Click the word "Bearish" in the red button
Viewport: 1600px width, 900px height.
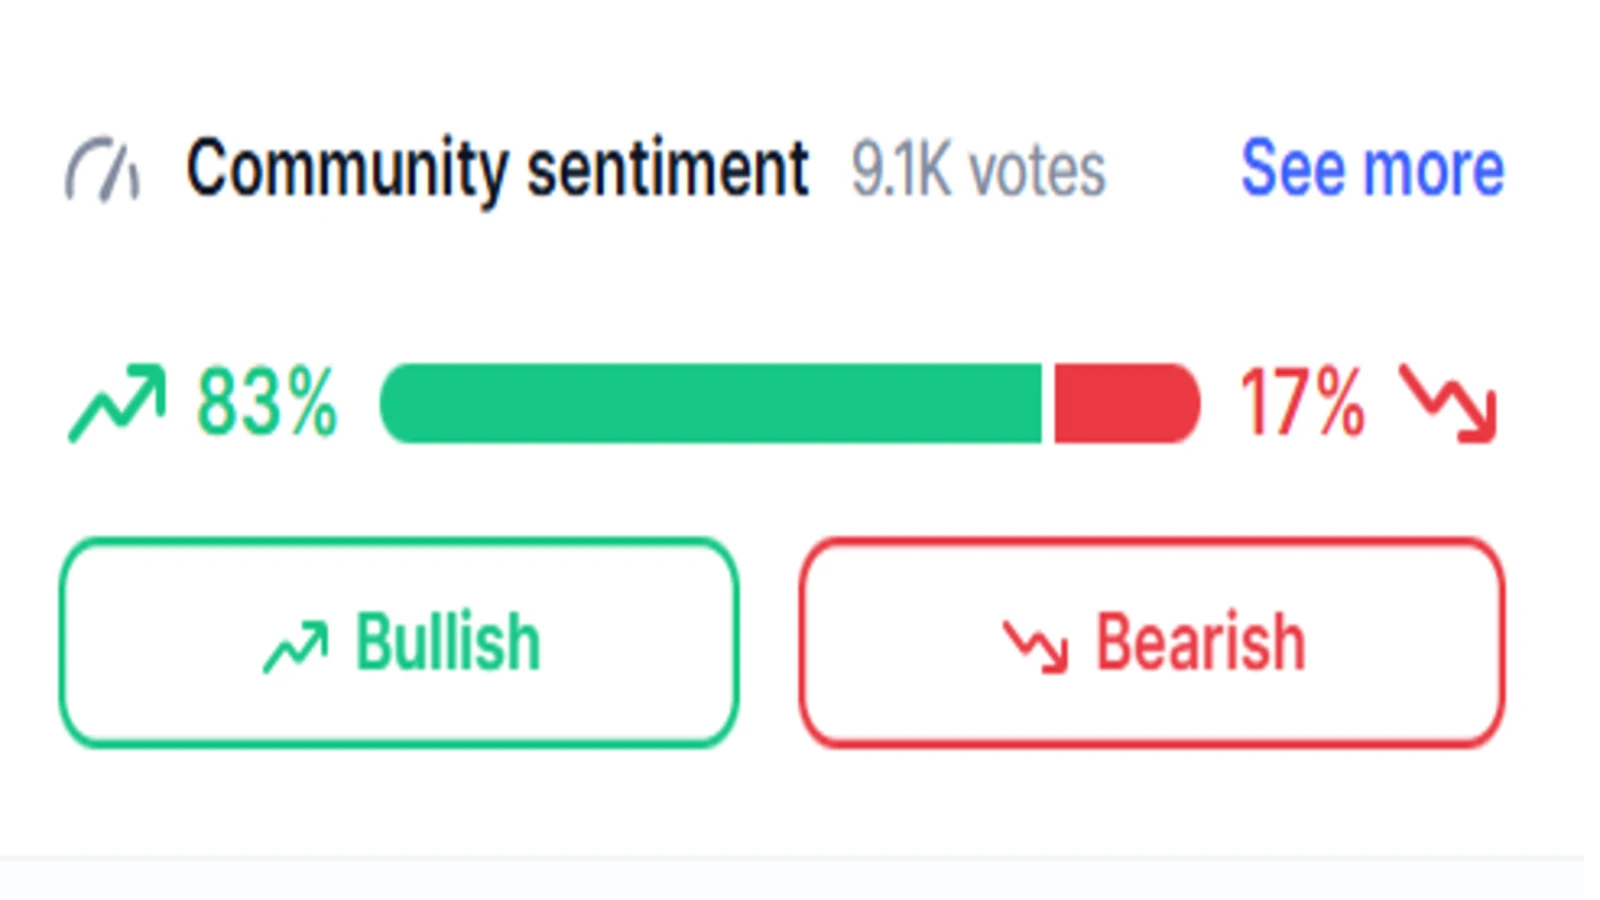(1201, 642)
